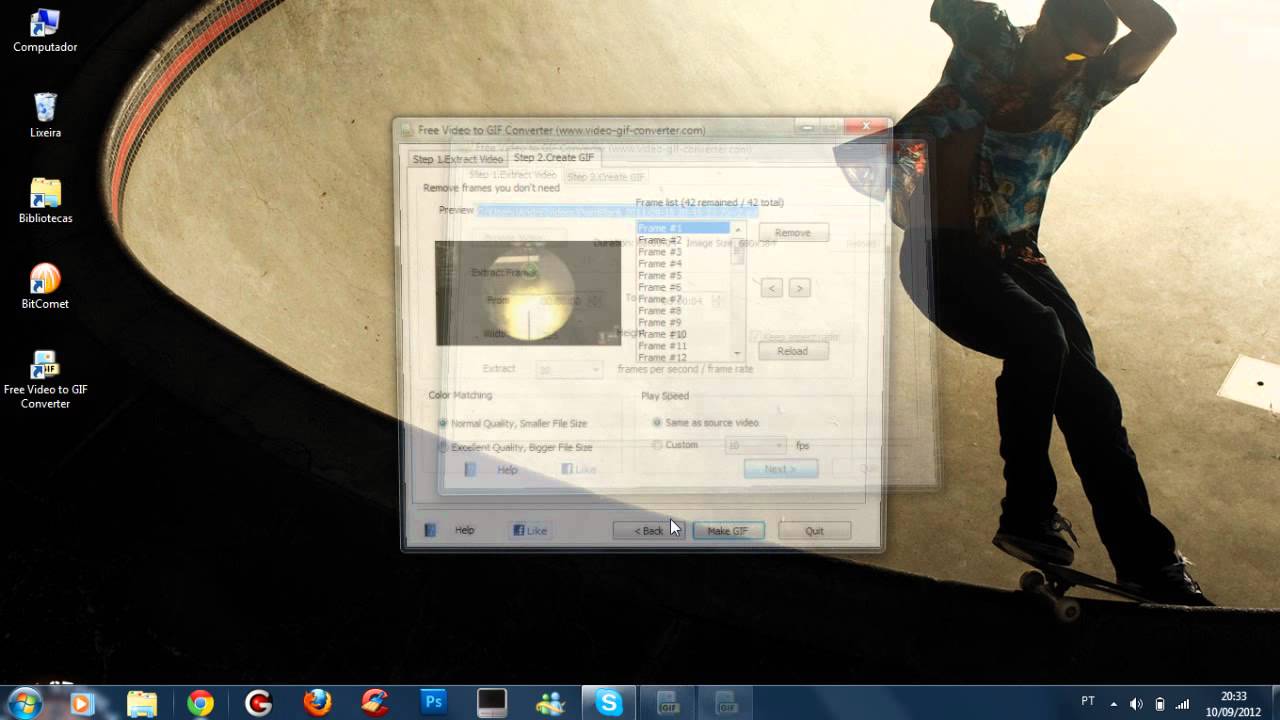The image size is (1280, 720).
Task: Open CCleaner from the taskbar
Action: pos(375,703)
